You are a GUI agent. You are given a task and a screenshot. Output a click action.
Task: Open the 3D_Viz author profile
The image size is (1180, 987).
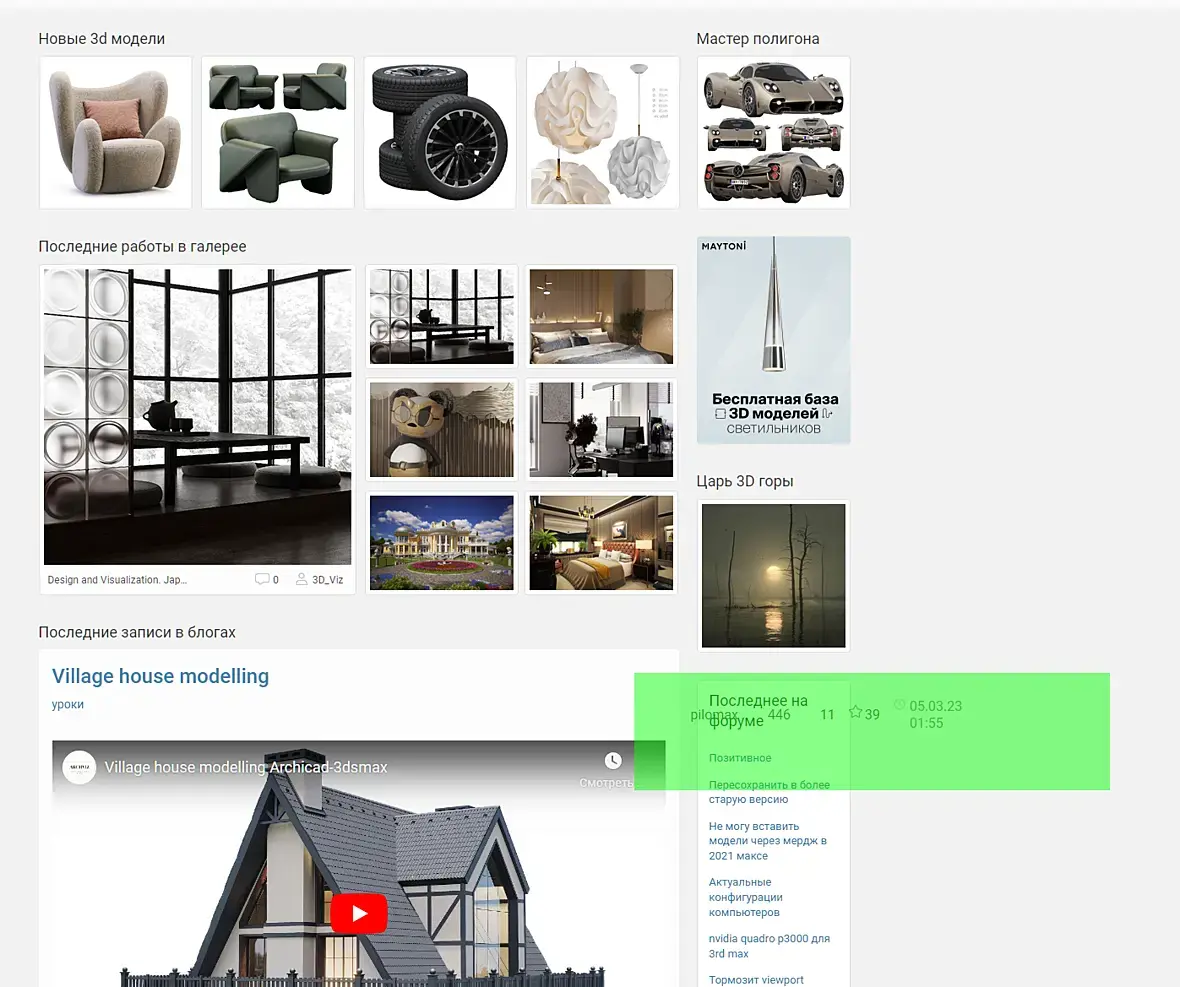[x=327, y=580]
